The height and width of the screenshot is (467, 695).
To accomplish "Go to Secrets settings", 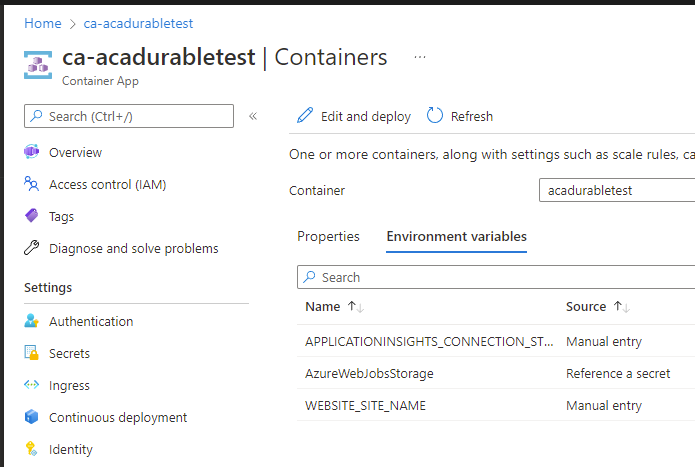I will 69,353.
